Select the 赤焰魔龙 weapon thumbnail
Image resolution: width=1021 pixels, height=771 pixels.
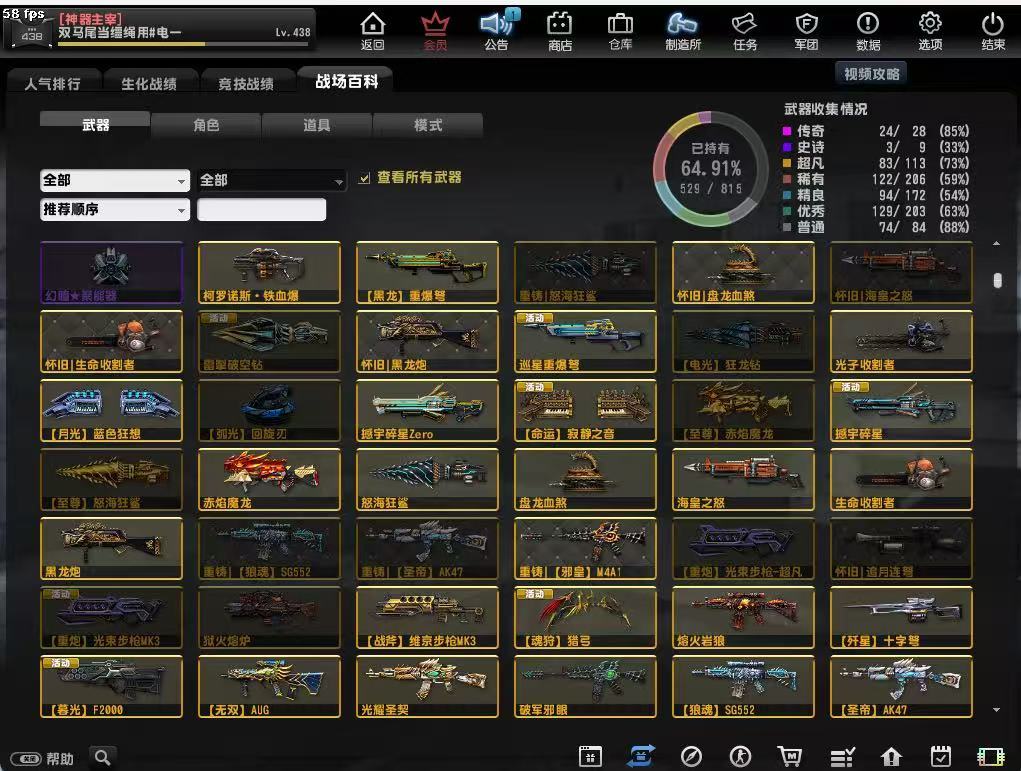[x=269, y=480]
